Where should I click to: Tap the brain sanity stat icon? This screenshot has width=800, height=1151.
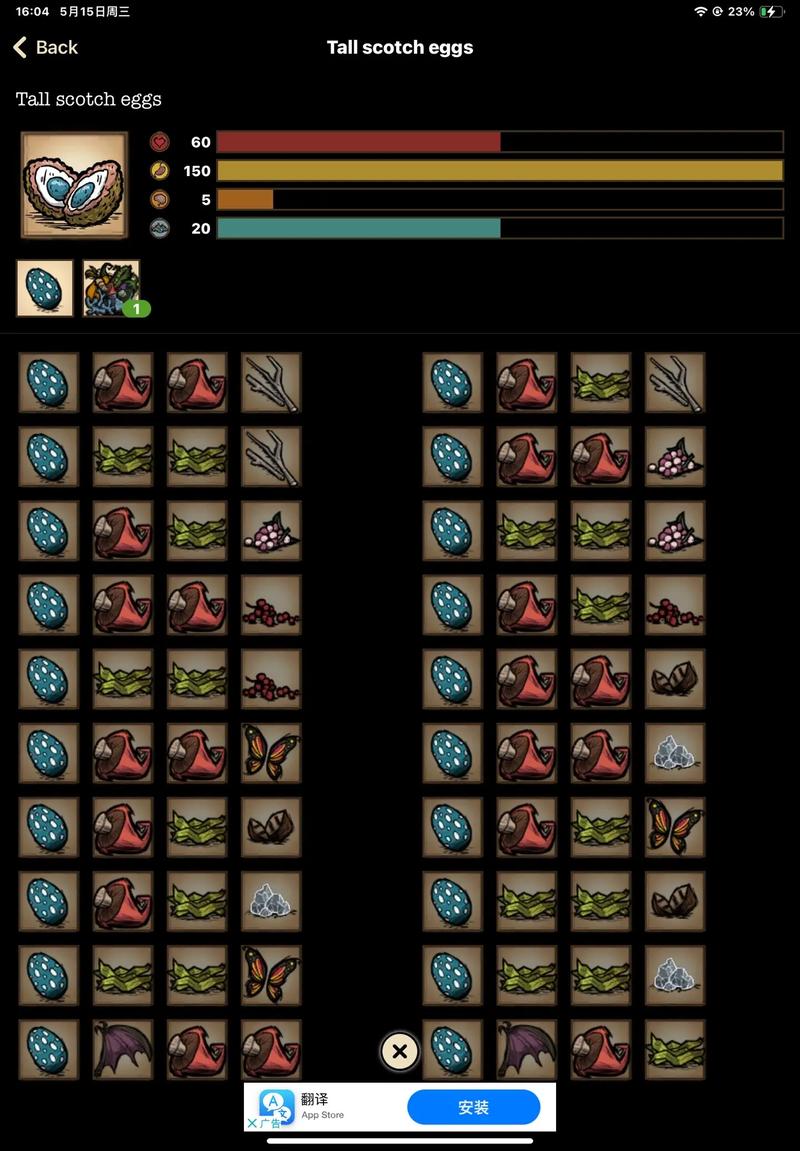[159, 199]
